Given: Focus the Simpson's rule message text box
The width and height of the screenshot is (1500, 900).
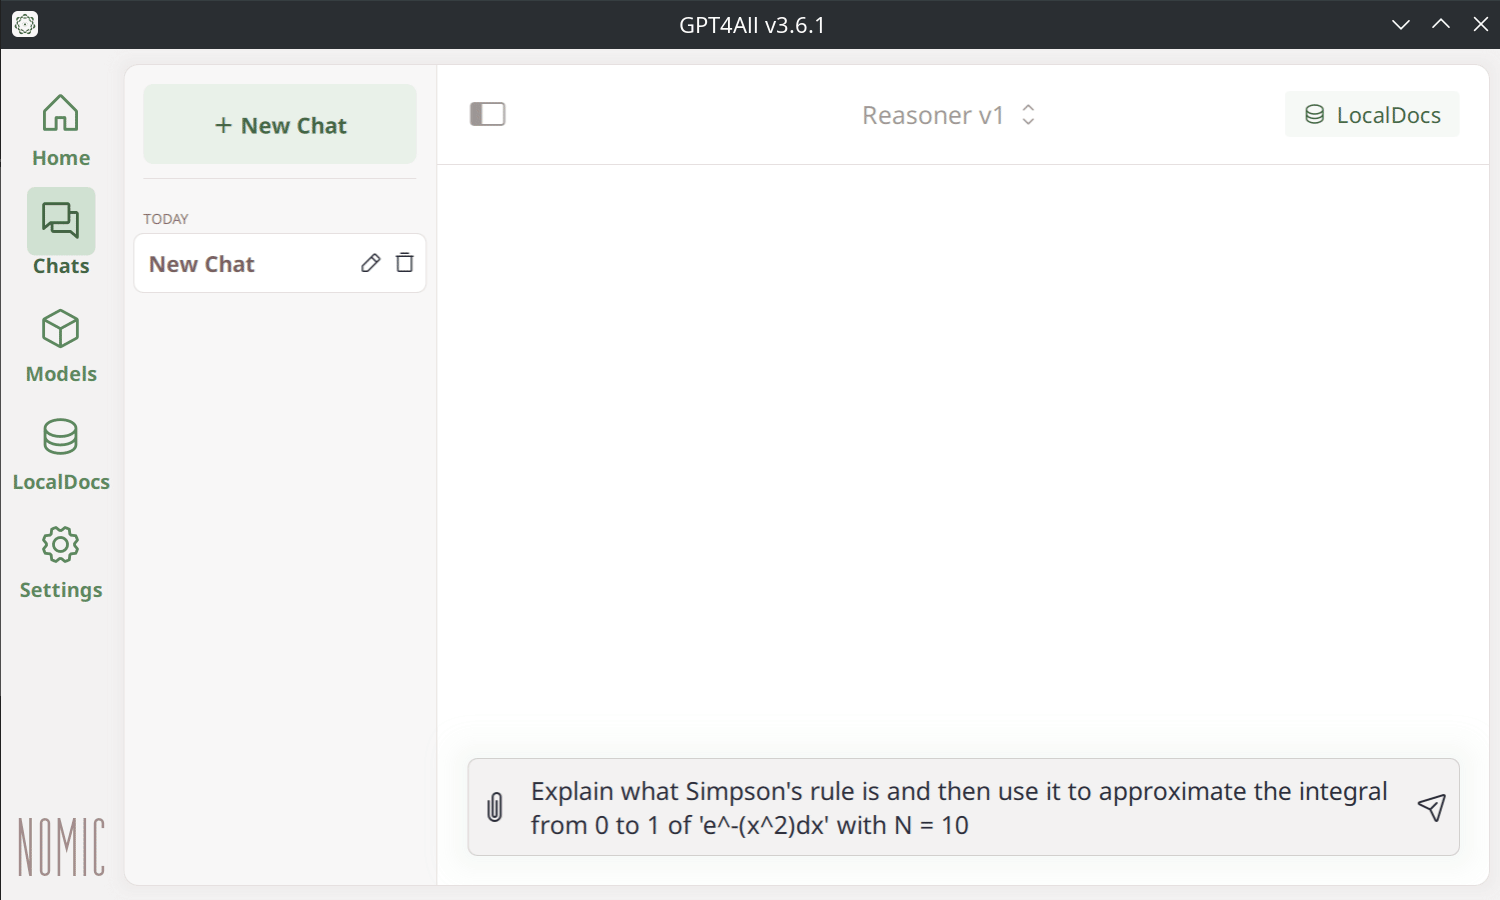Looking at the screenshot, I should point(958,808).
